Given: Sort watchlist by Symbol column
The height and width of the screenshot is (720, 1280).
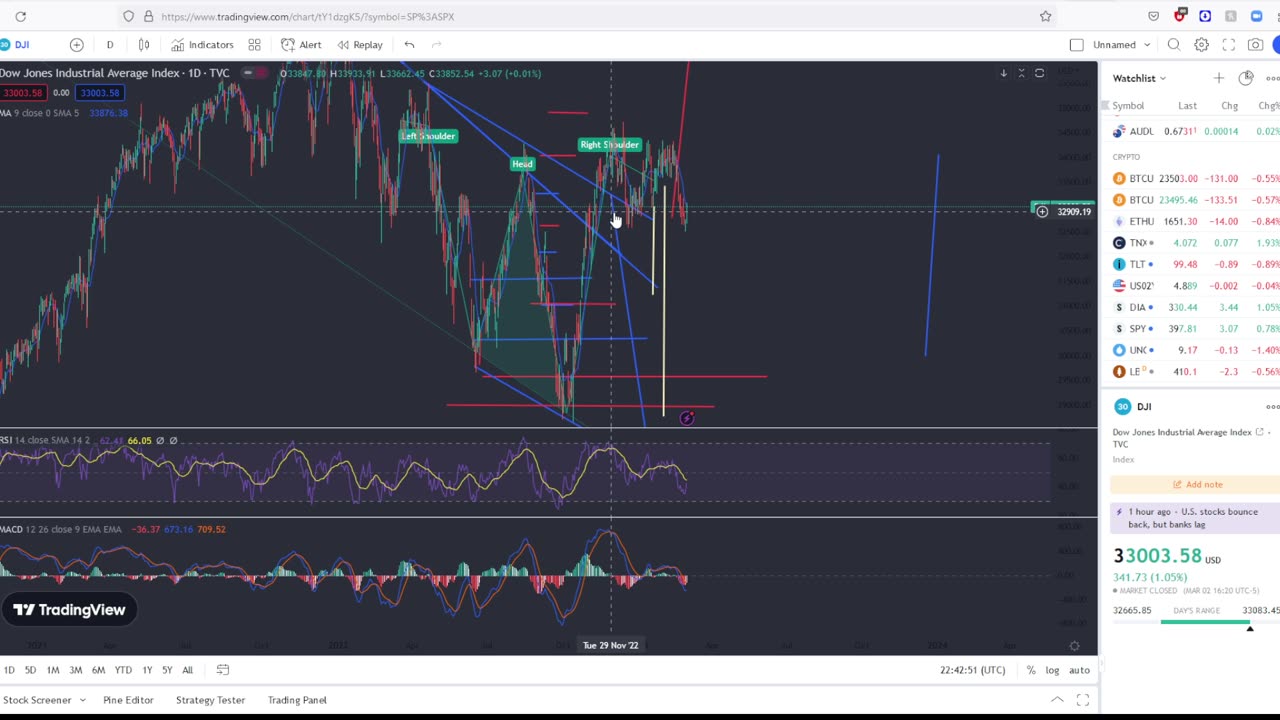Looking at the screenshot, I should point(1128,106).
